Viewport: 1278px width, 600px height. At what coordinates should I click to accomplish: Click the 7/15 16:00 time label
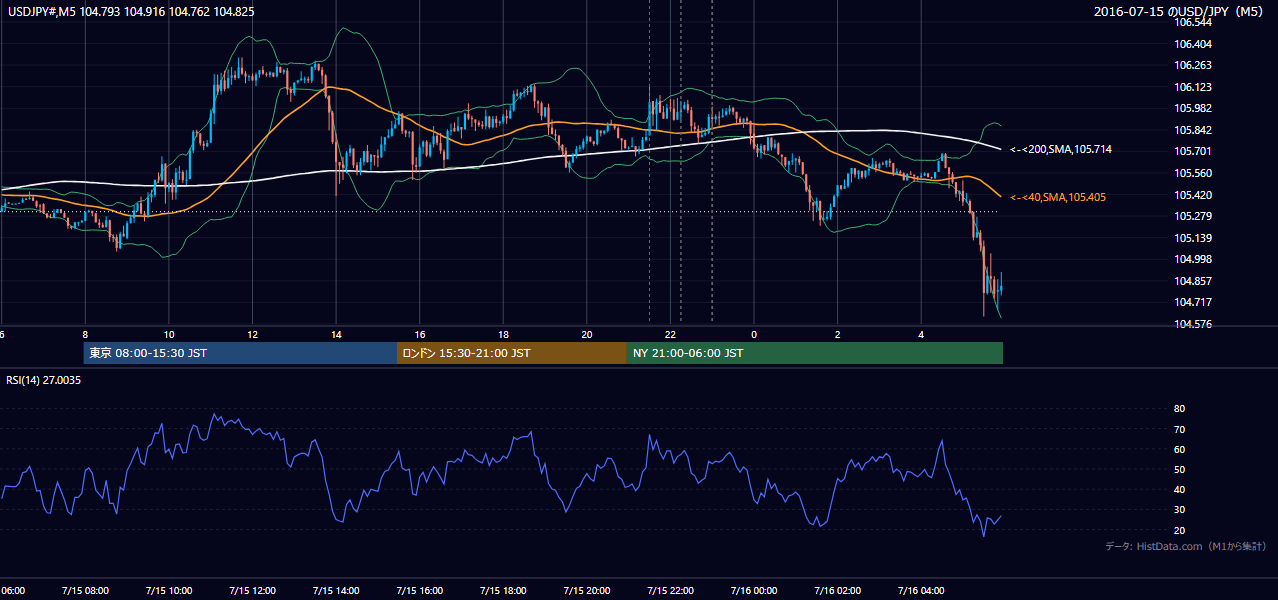[x=420, y=590]
